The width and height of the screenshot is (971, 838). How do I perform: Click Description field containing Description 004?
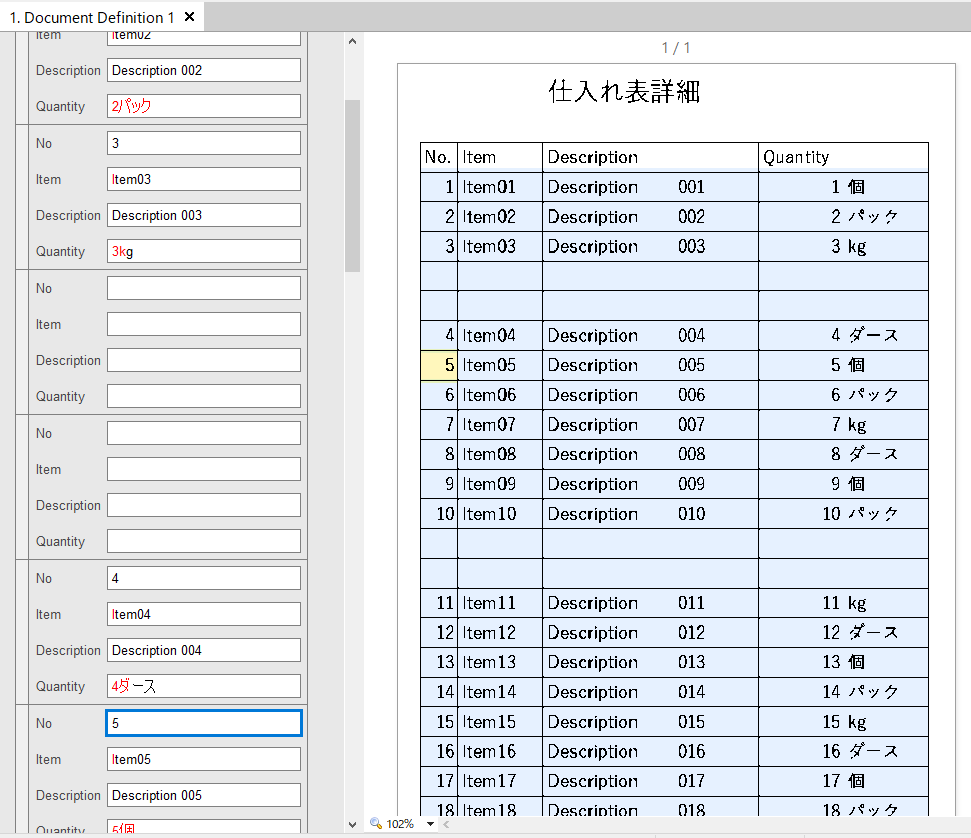point(204,650)
